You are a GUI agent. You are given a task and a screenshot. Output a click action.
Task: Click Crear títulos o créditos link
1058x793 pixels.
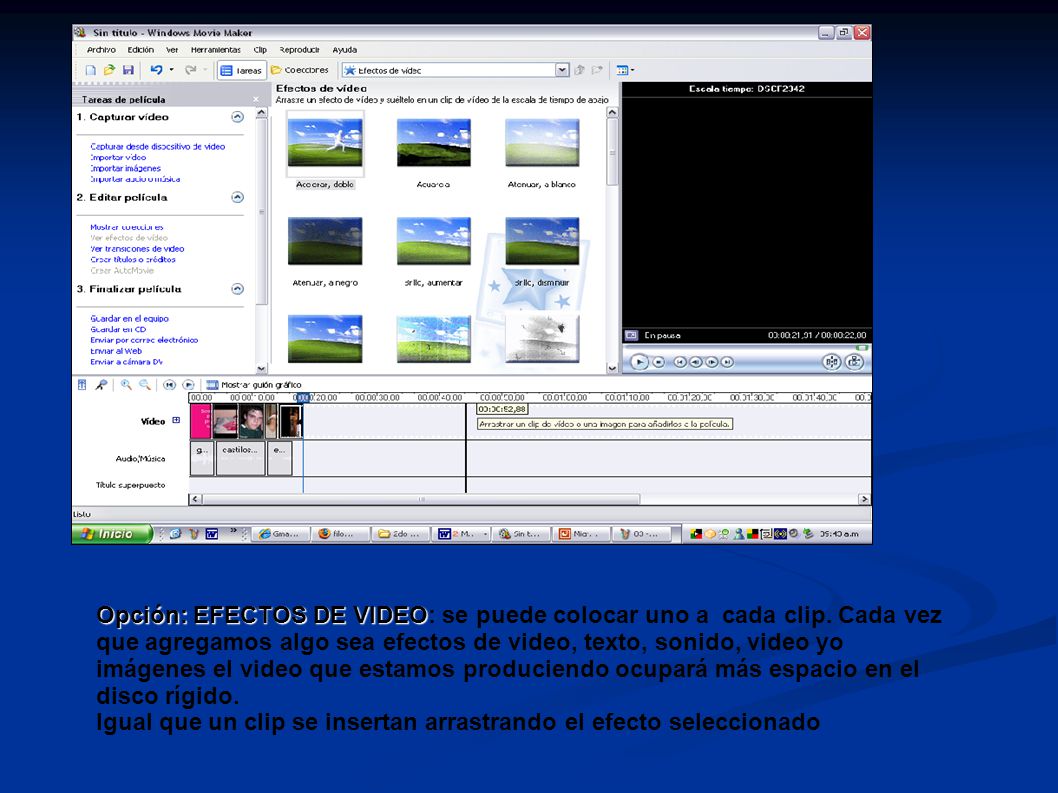coord(133,259)
